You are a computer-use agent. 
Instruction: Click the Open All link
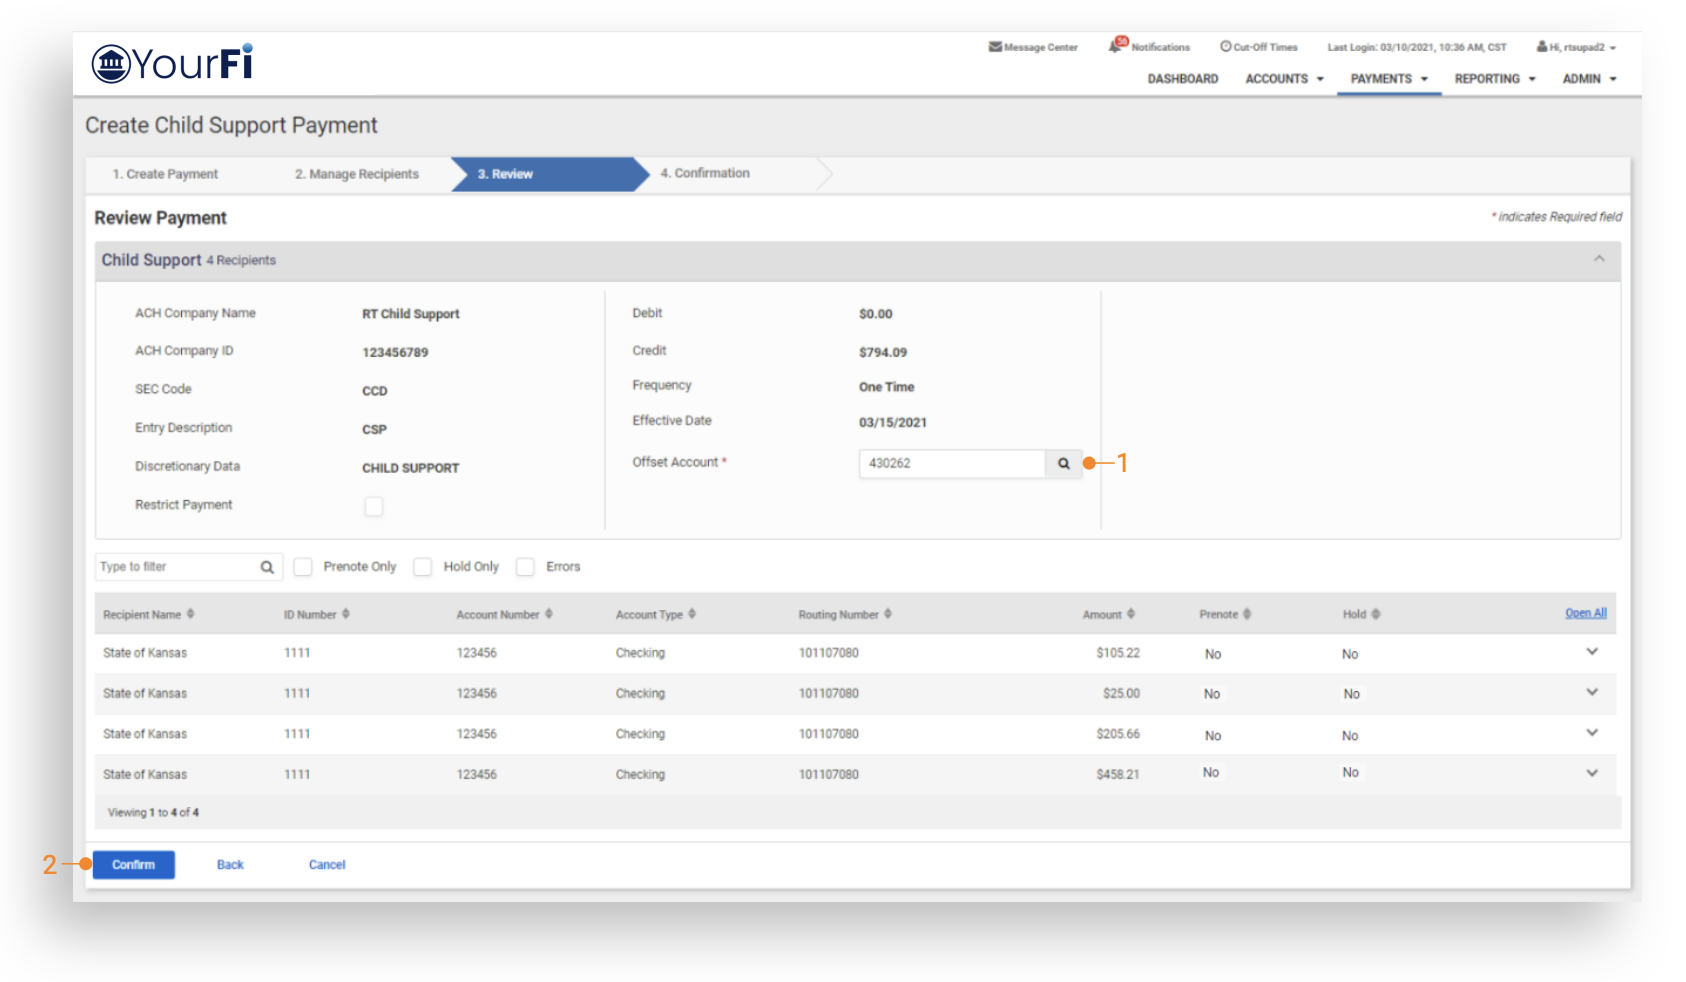(x=1585, y=613)
